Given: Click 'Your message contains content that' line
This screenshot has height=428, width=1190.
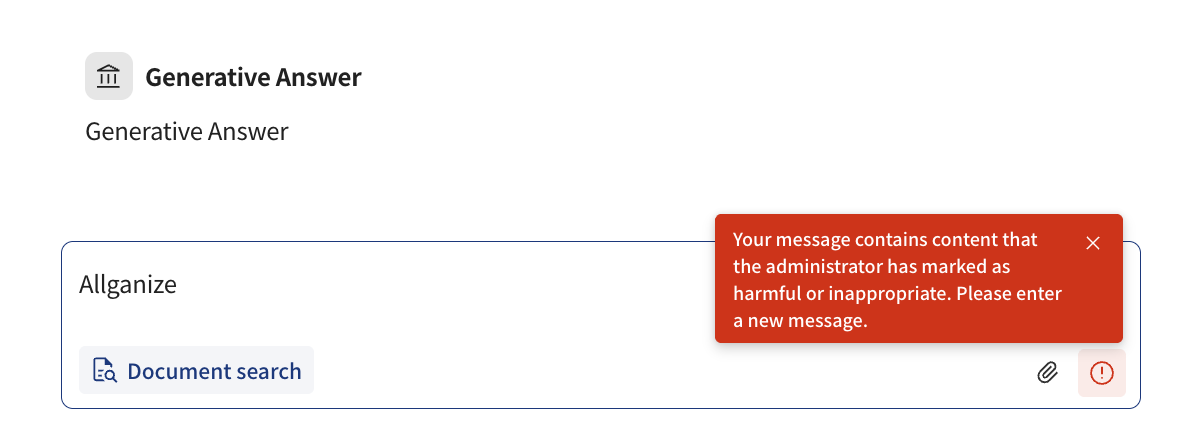Looking at the screenshot, I should click(x=885, y=240).
